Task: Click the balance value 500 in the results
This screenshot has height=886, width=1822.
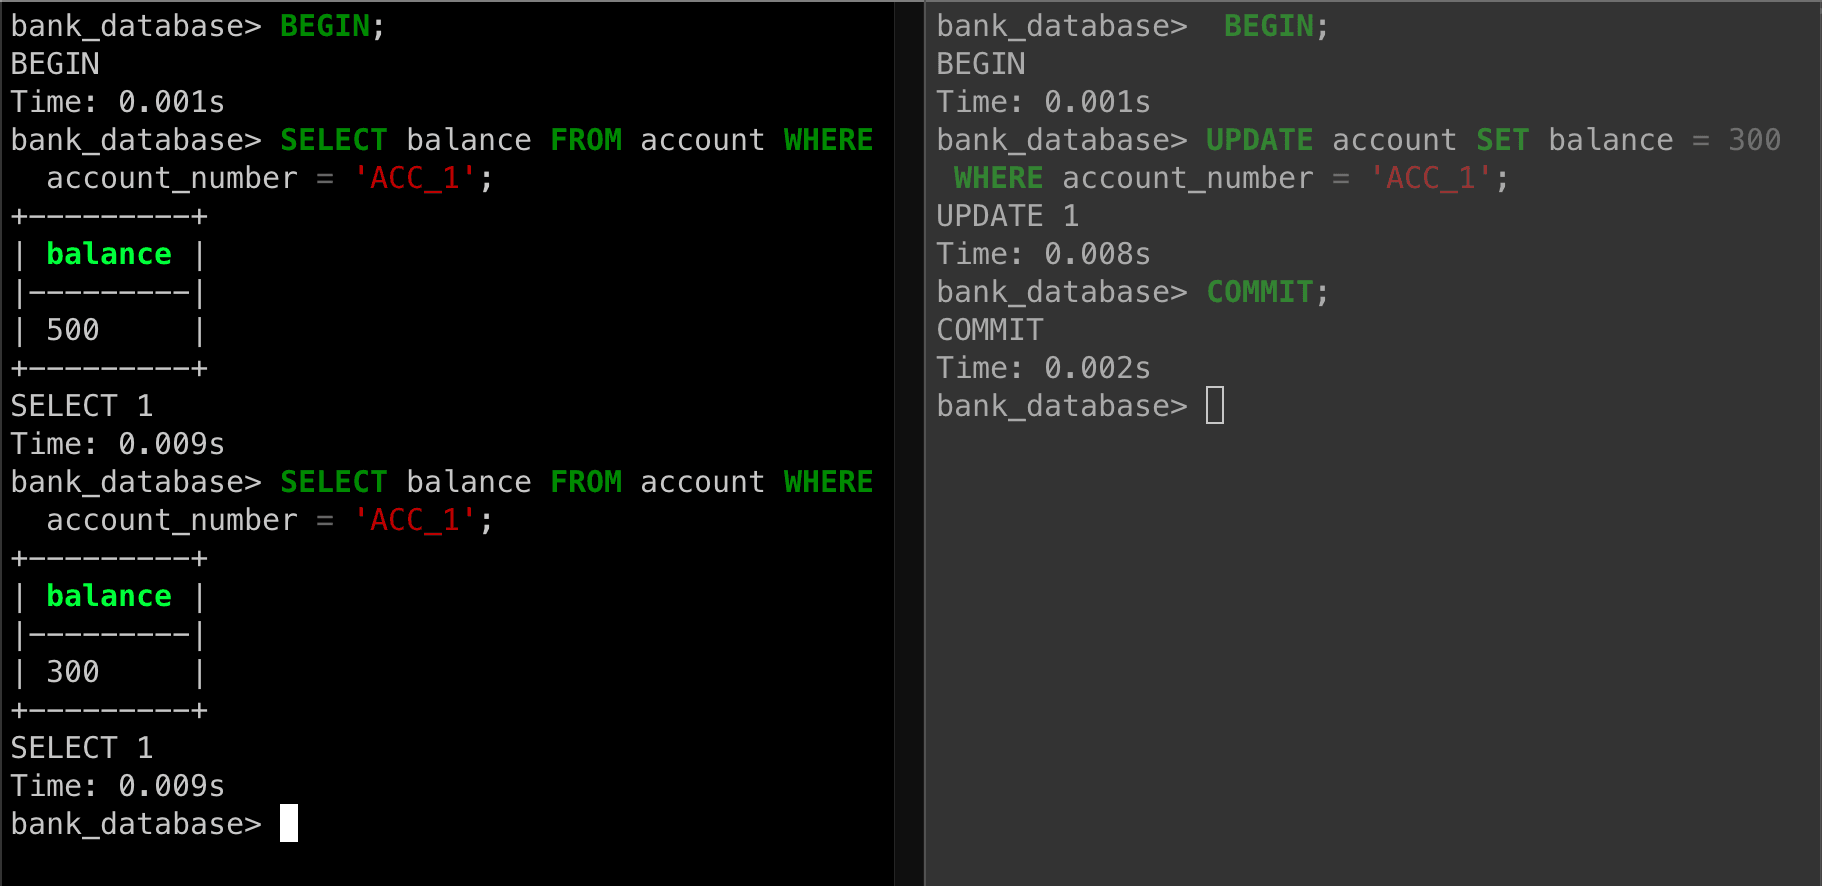Action: [x=73, y=330]
